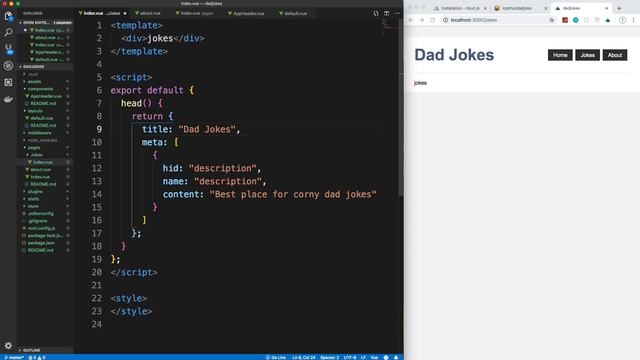640x360 pixels.
Task: Open the Chrome profile avatar icon
Action: pos(622,20)
